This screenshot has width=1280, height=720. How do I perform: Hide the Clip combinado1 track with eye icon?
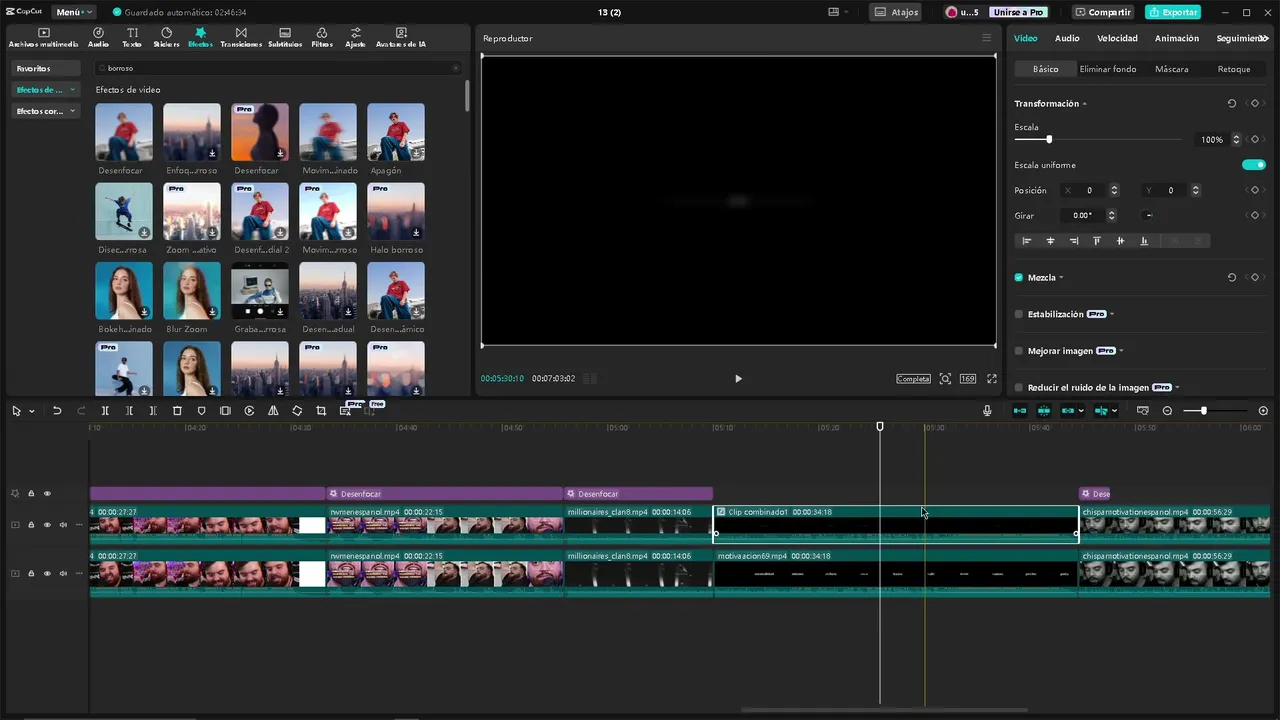[x=47, y=524]
